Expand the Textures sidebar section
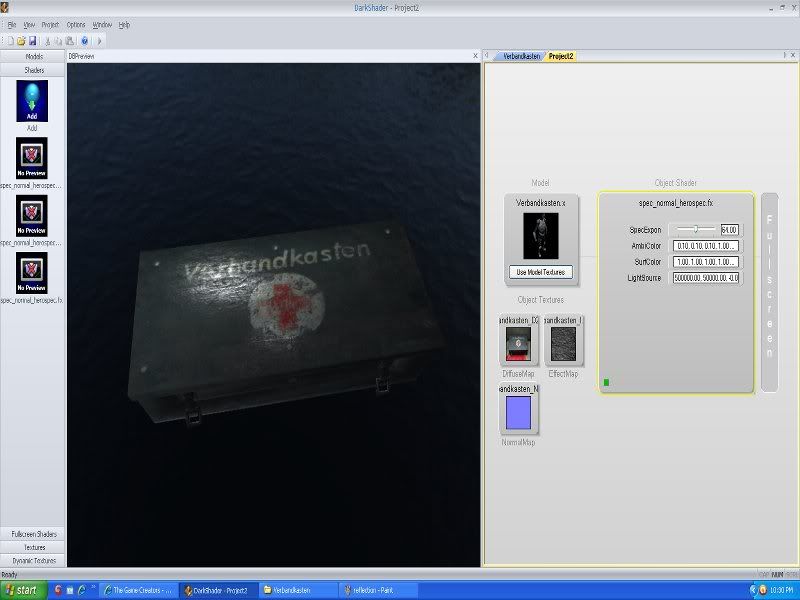This screenshot has height=600, width=800. [x=33, y=547]
